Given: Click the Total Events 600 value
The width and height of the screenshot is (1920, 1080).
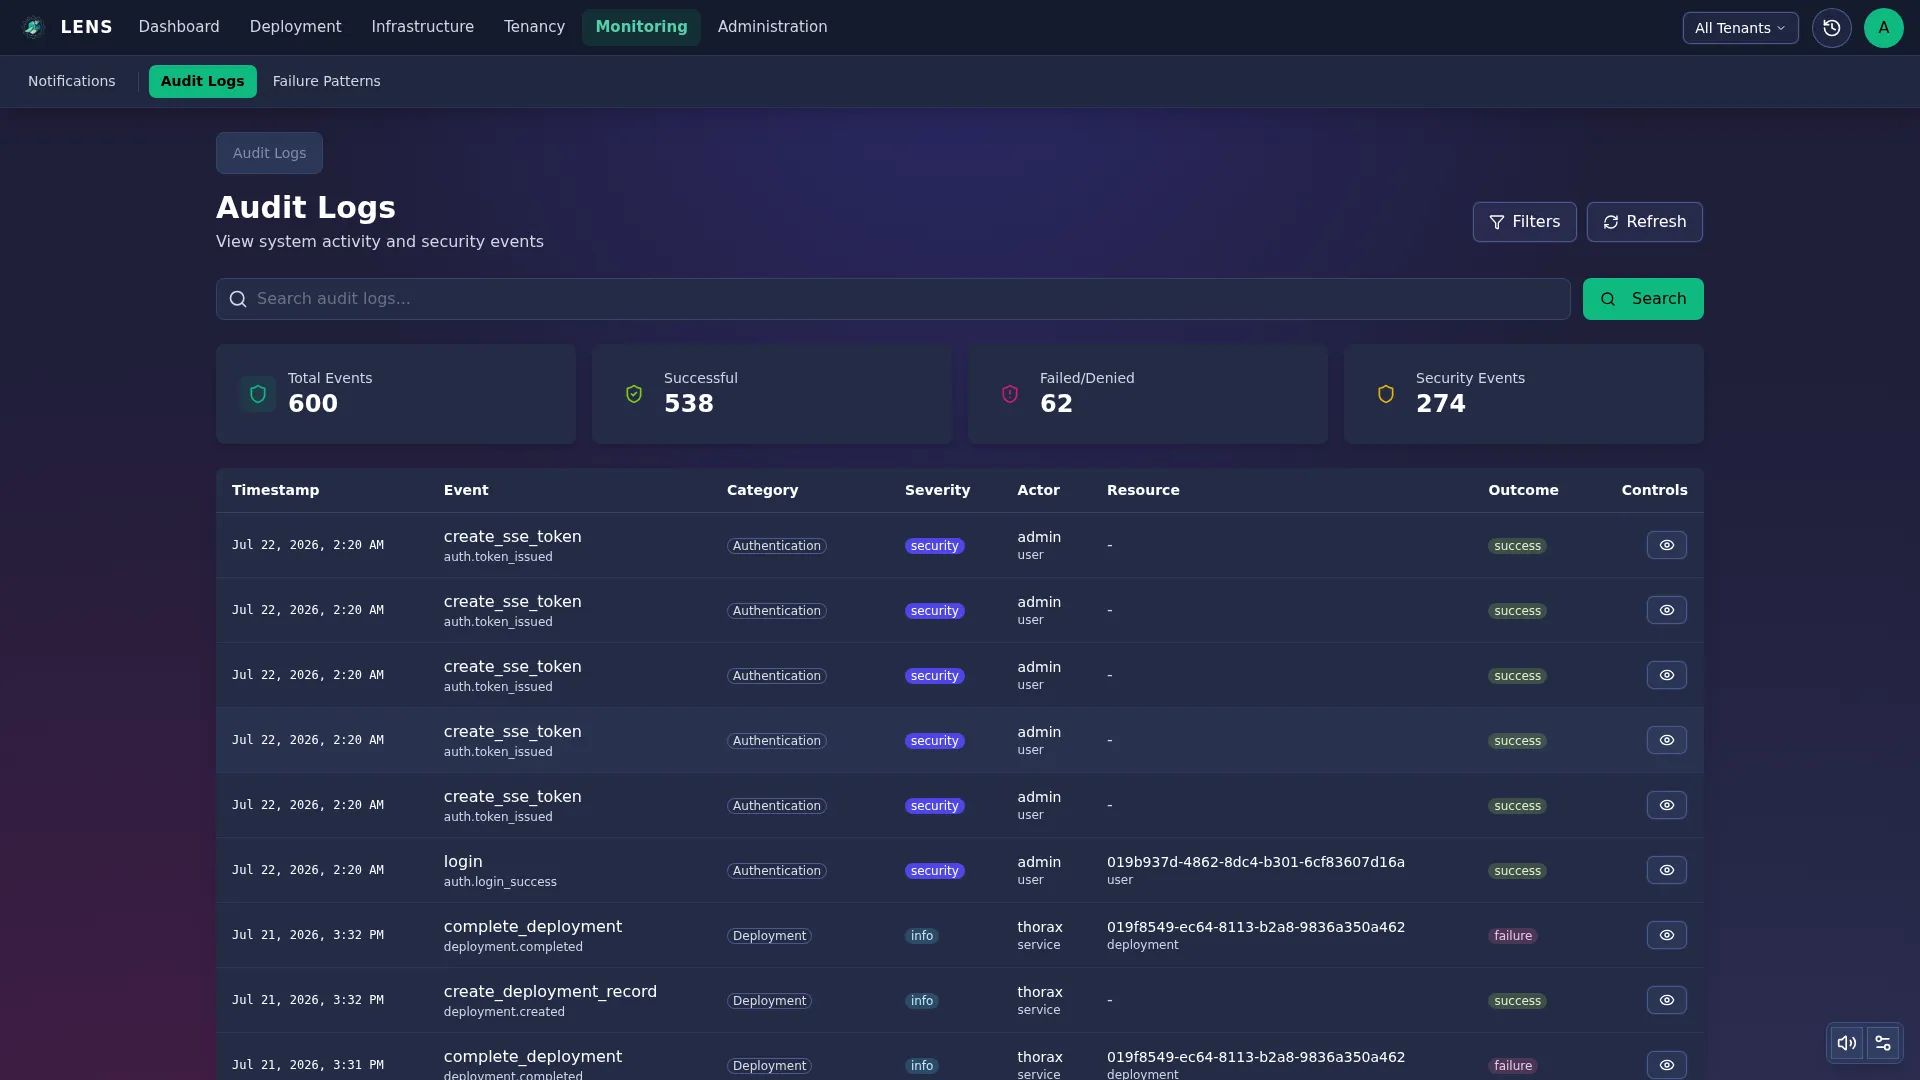Looking at the screenshot, I should (x=313, y=404).
